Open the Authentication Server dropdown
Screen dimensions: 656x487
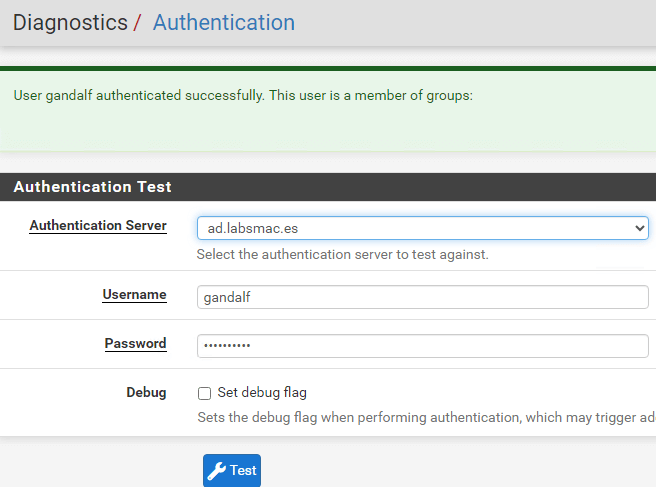[x=422, y=228]
